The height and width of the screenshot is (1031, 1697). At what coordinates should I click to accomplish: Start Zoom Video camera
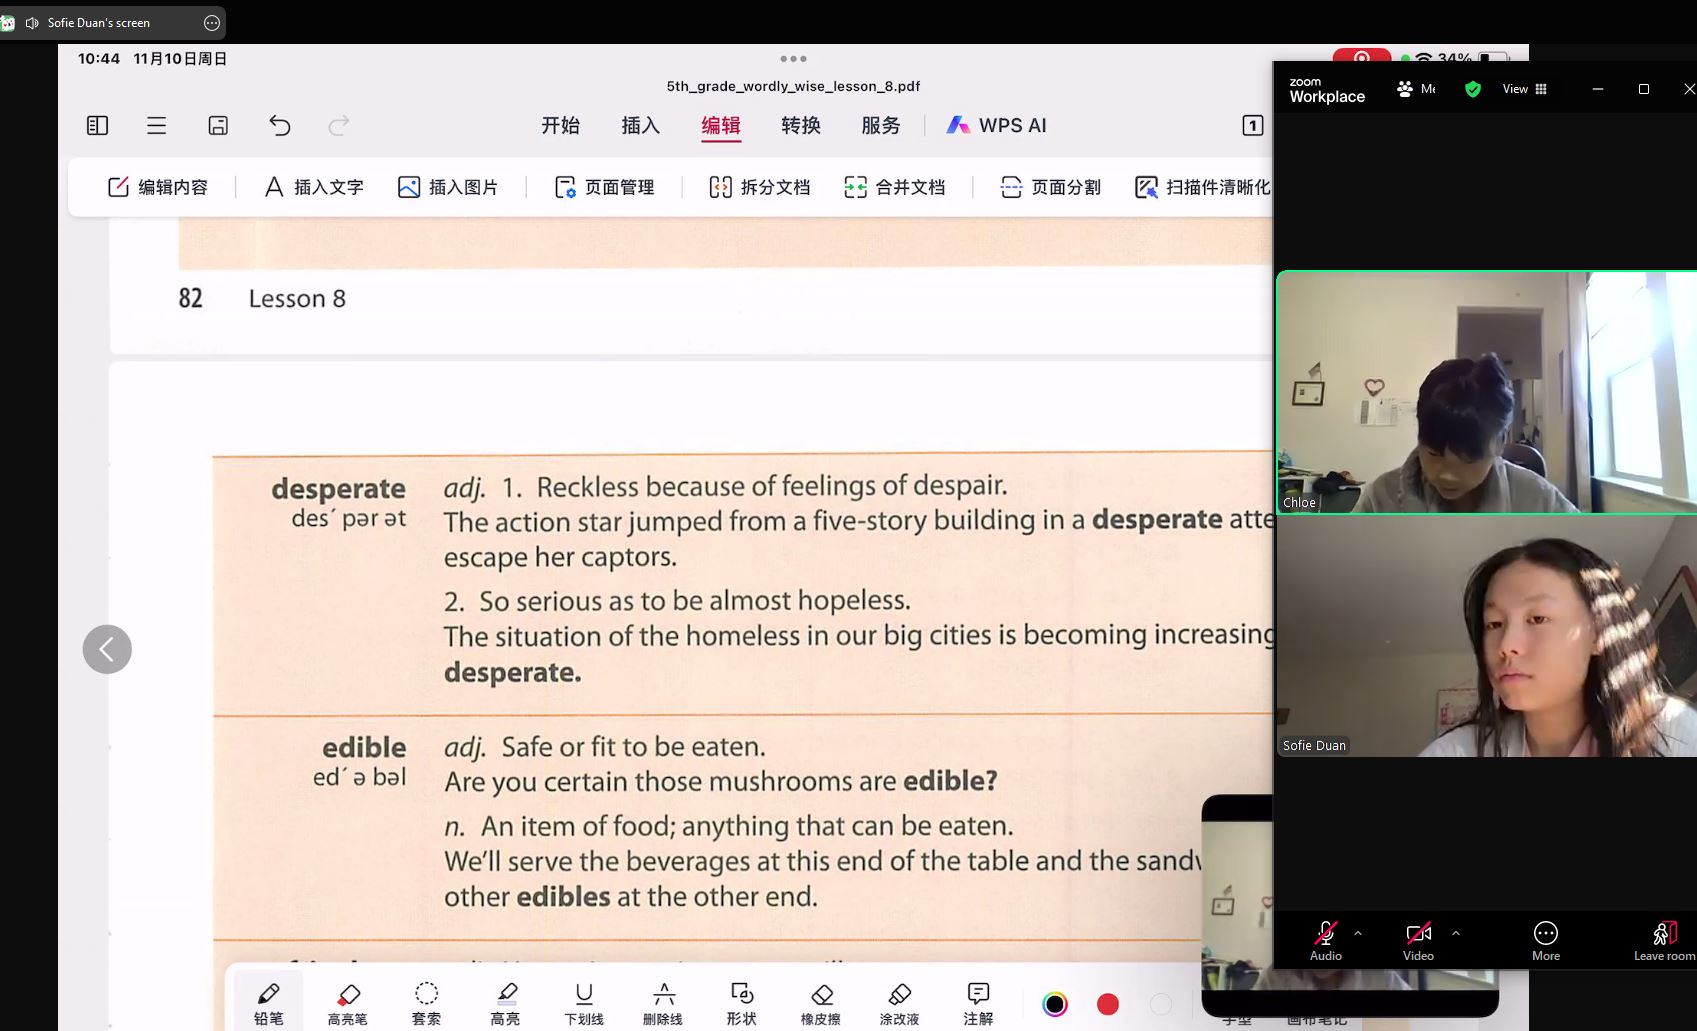pyautogui.click(x=1418, y=941)
